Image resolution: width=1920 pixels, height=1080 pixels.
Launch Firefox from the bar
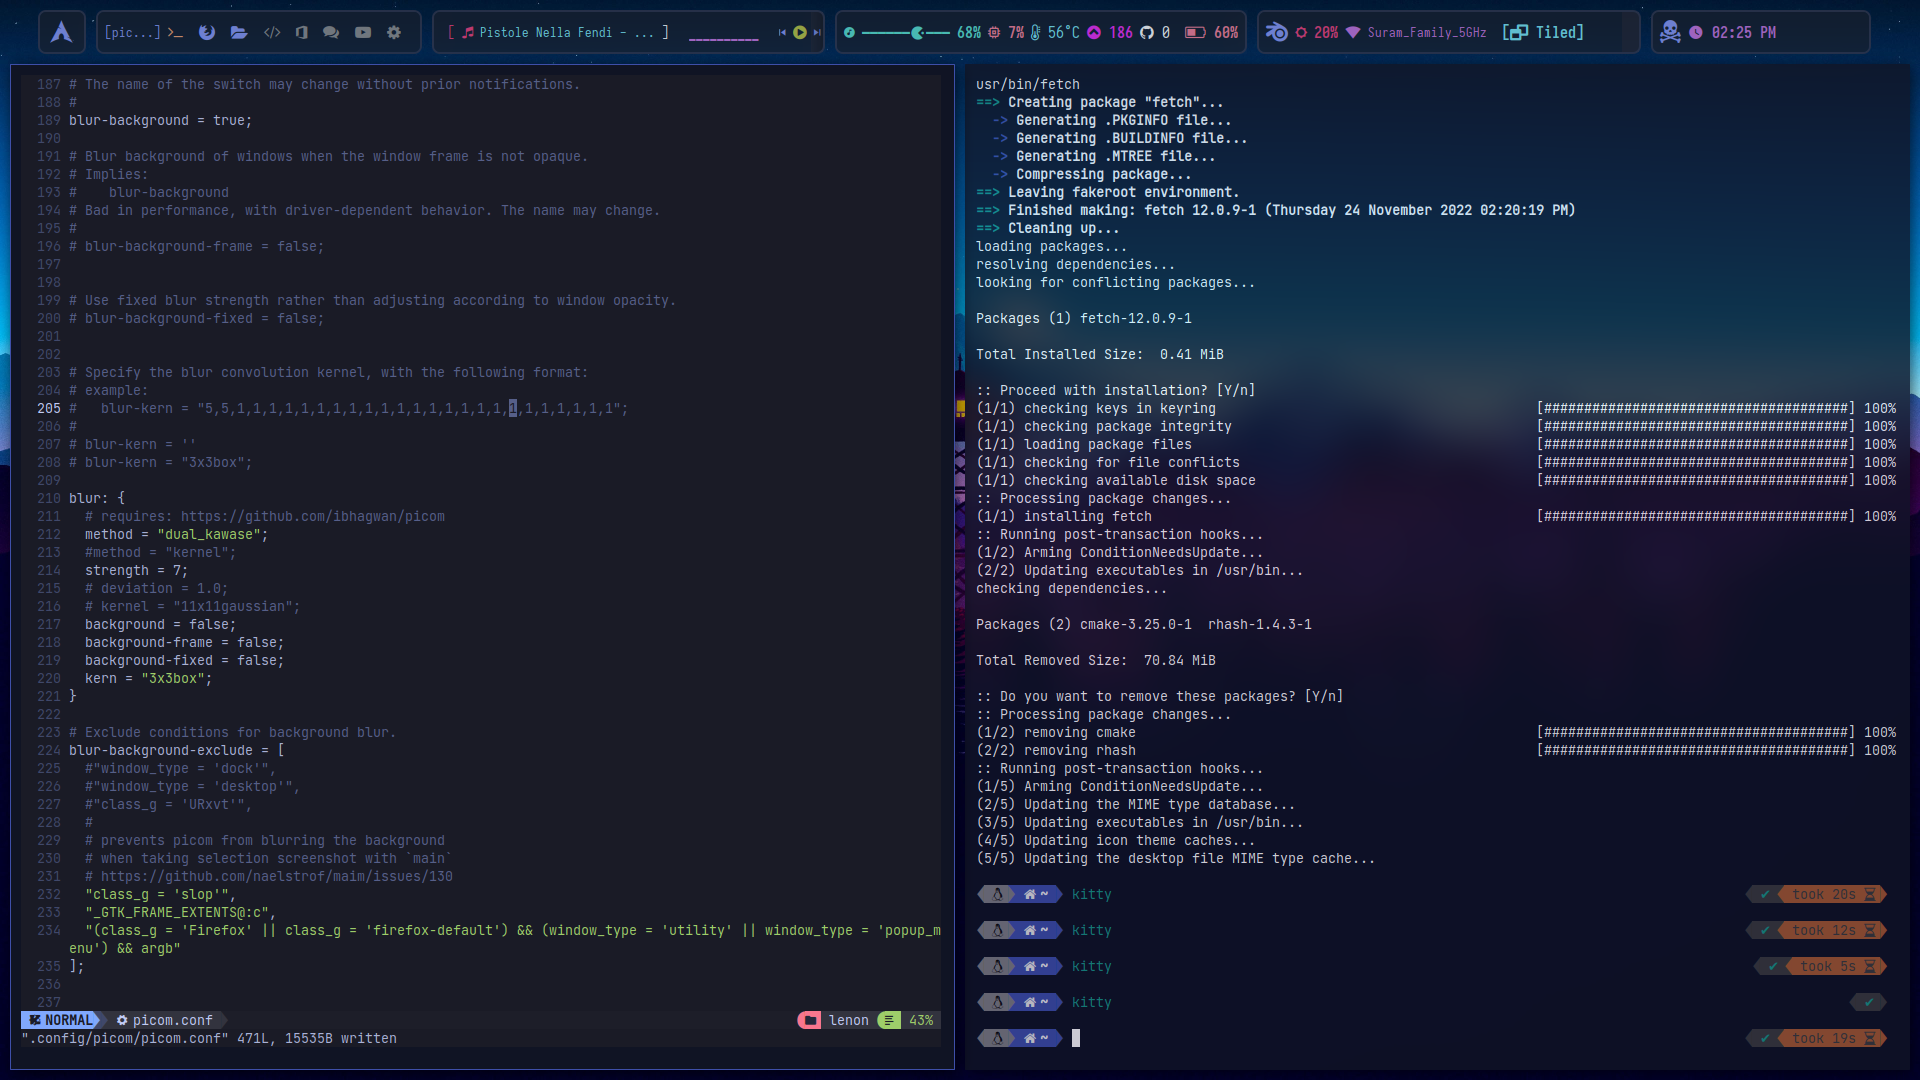point(207,32)
